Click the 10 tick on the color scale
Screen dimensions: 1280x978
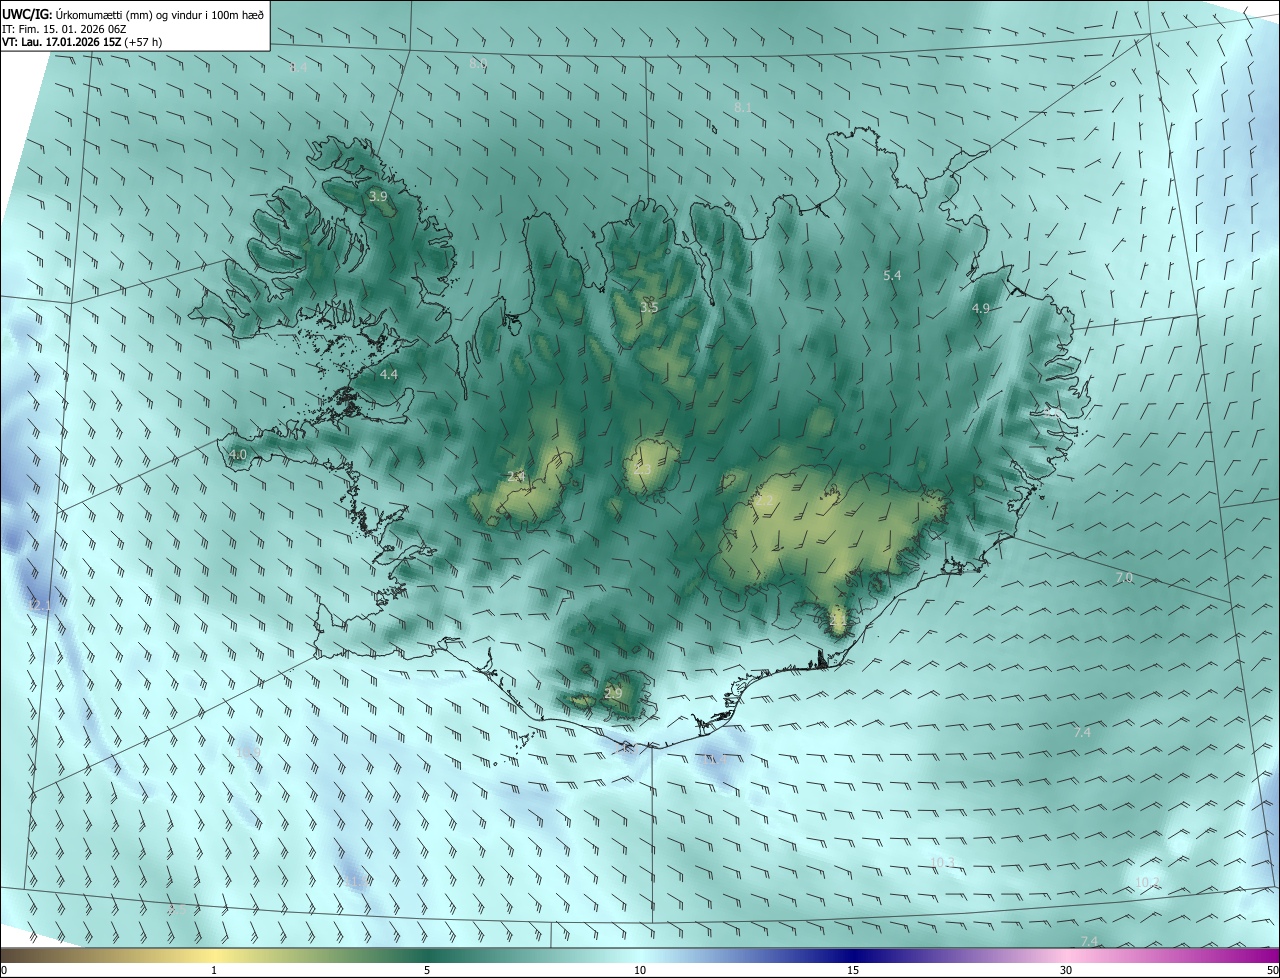pos(640,970)
